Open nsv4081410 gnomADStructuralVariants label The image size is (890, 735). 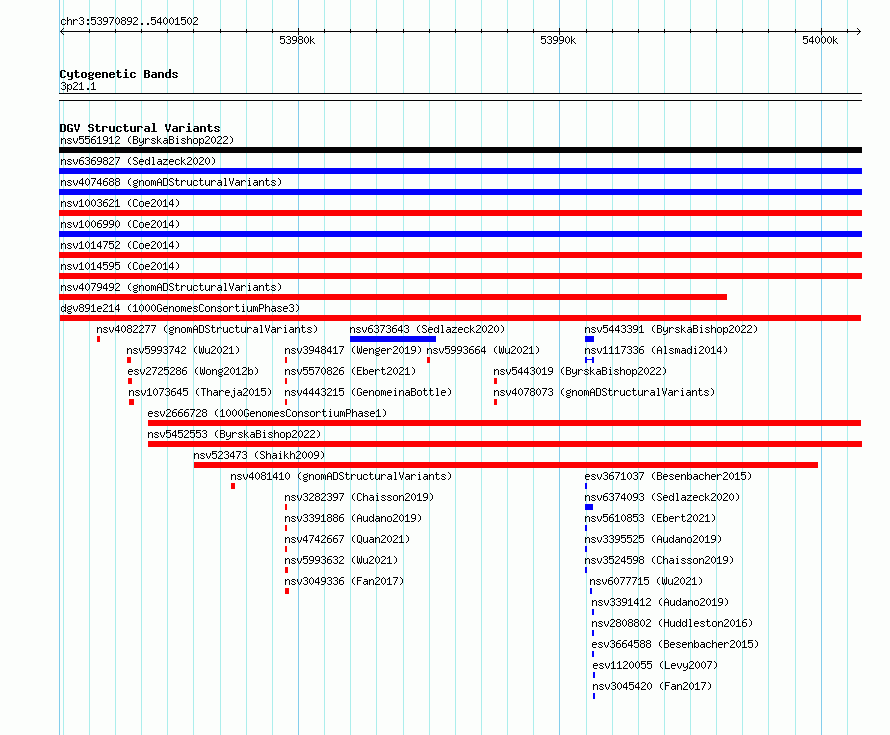tap(341, 476)
